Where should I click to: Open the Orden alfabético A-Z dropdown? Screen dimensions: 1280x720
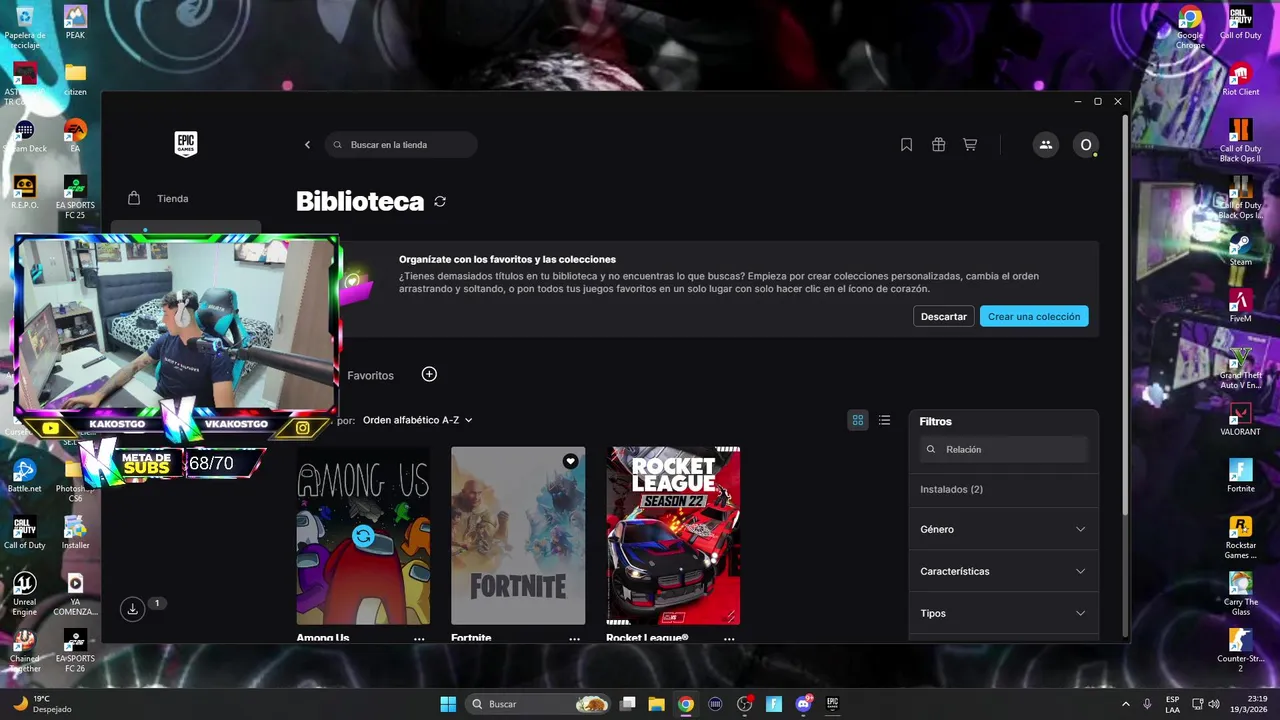coord(417,420)
